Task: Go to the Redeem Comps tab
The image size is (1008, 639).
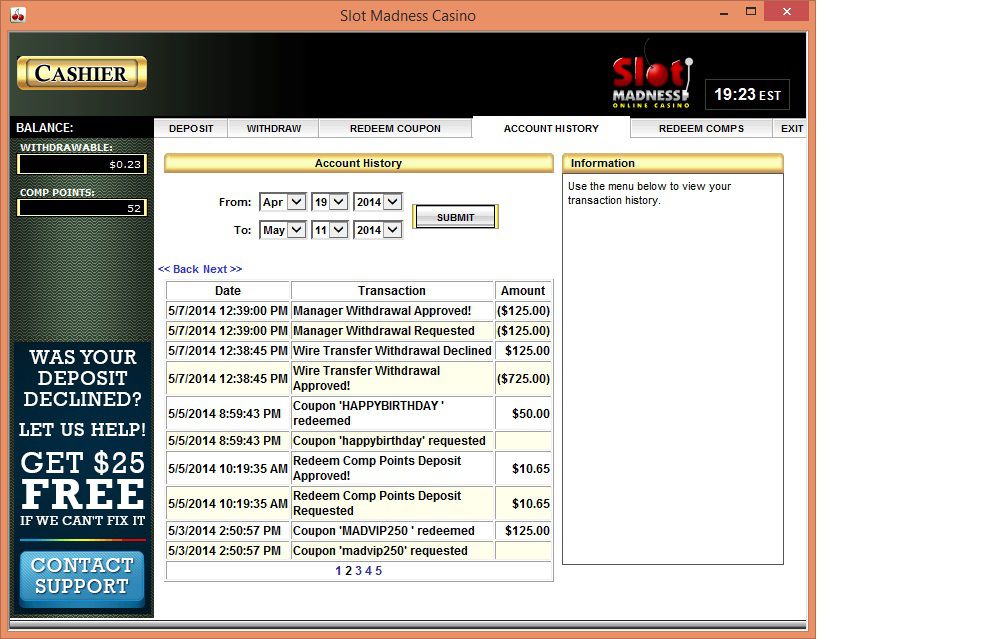Action: coord(701,129)
